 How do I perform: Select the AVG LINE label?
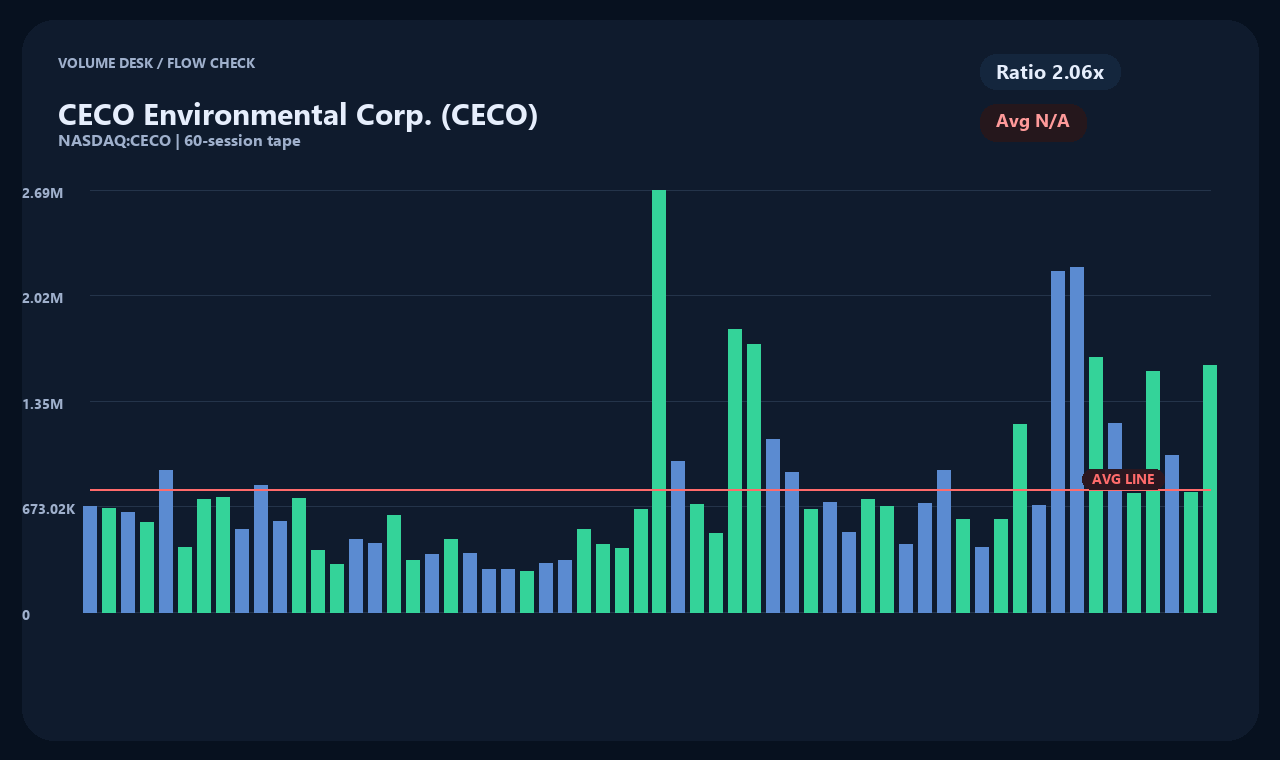tap(1123, 479)
